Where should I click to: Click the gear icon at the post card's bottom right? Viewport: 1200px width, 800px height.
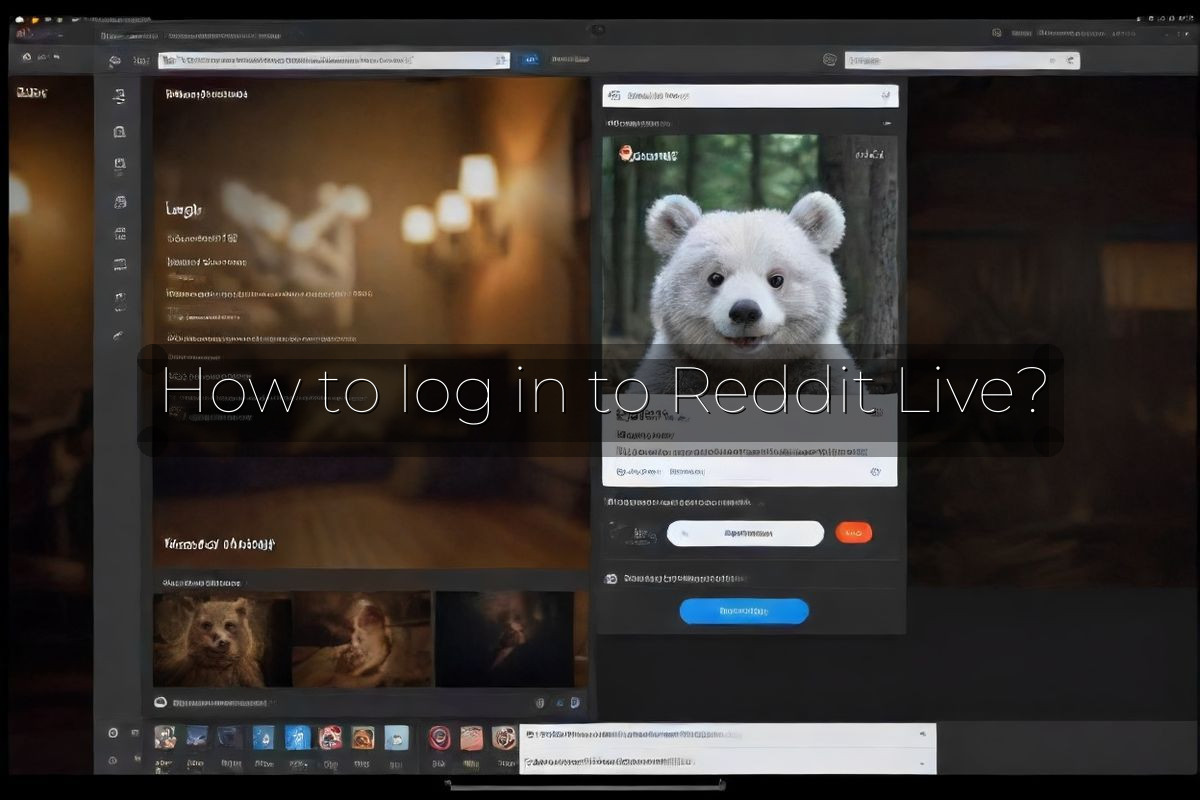[x=875, y=471]
